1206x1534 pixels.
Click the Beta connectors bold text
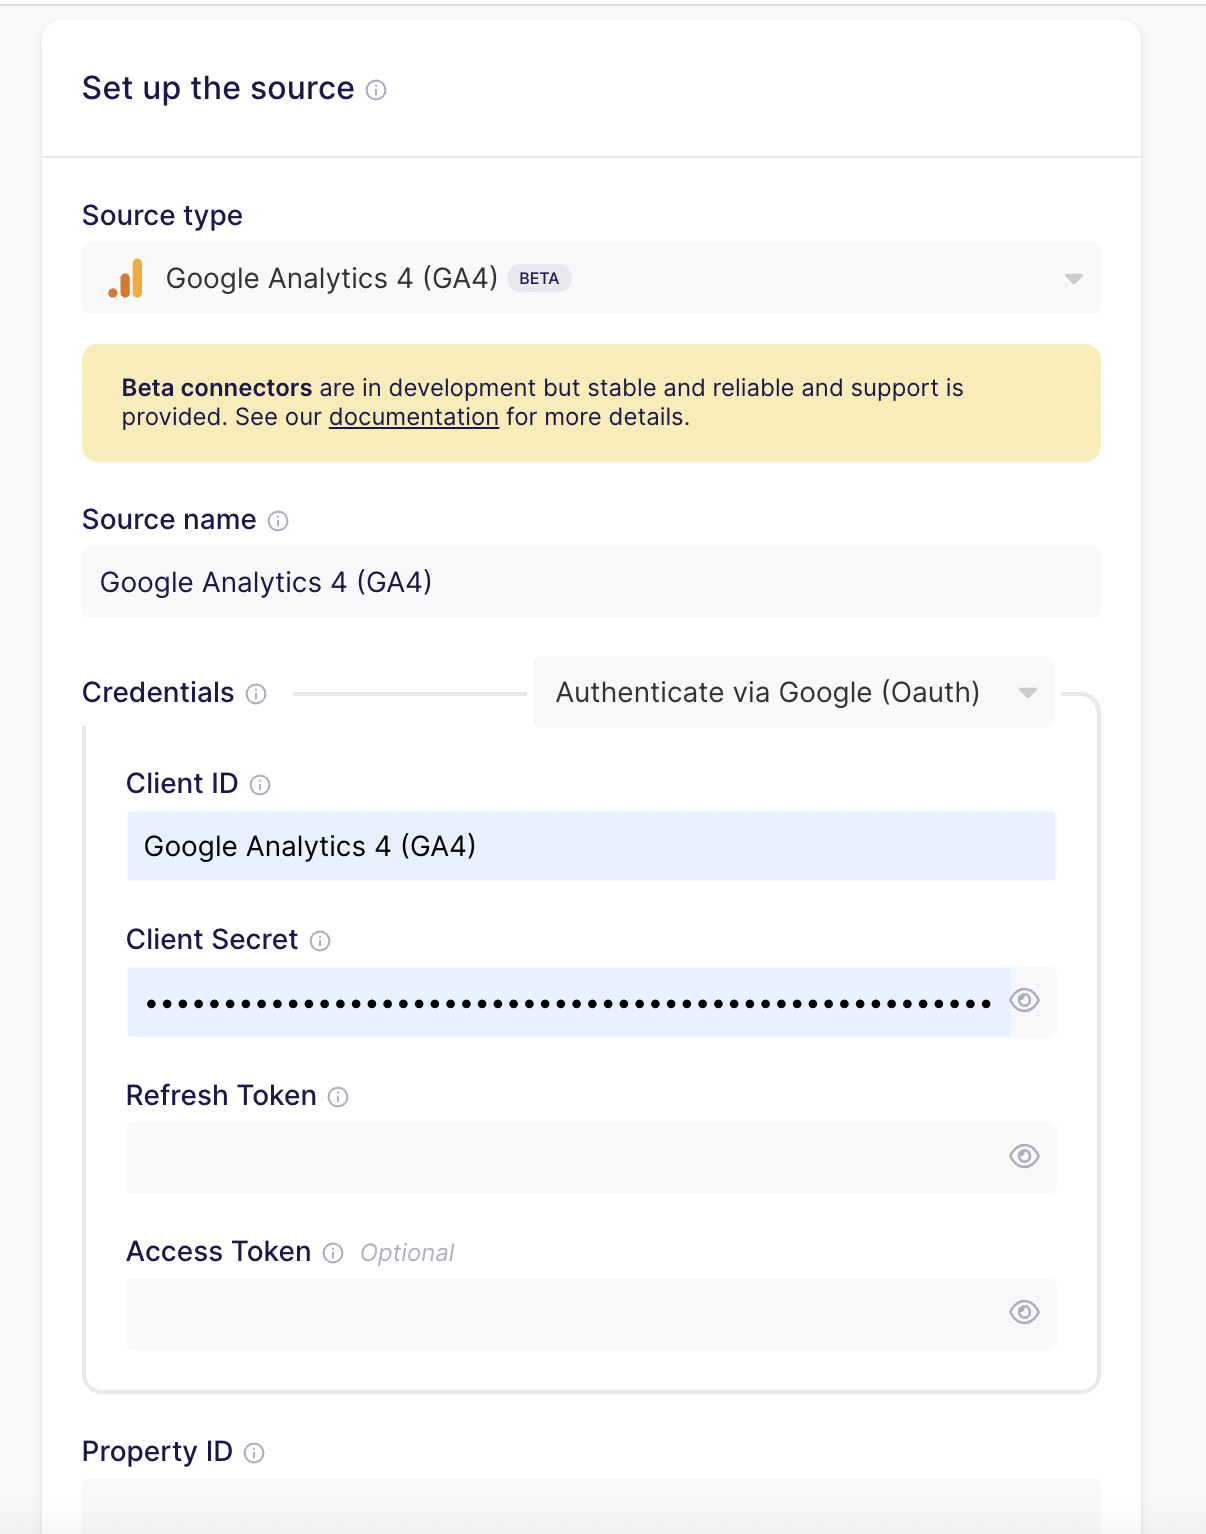coord(217,388)
